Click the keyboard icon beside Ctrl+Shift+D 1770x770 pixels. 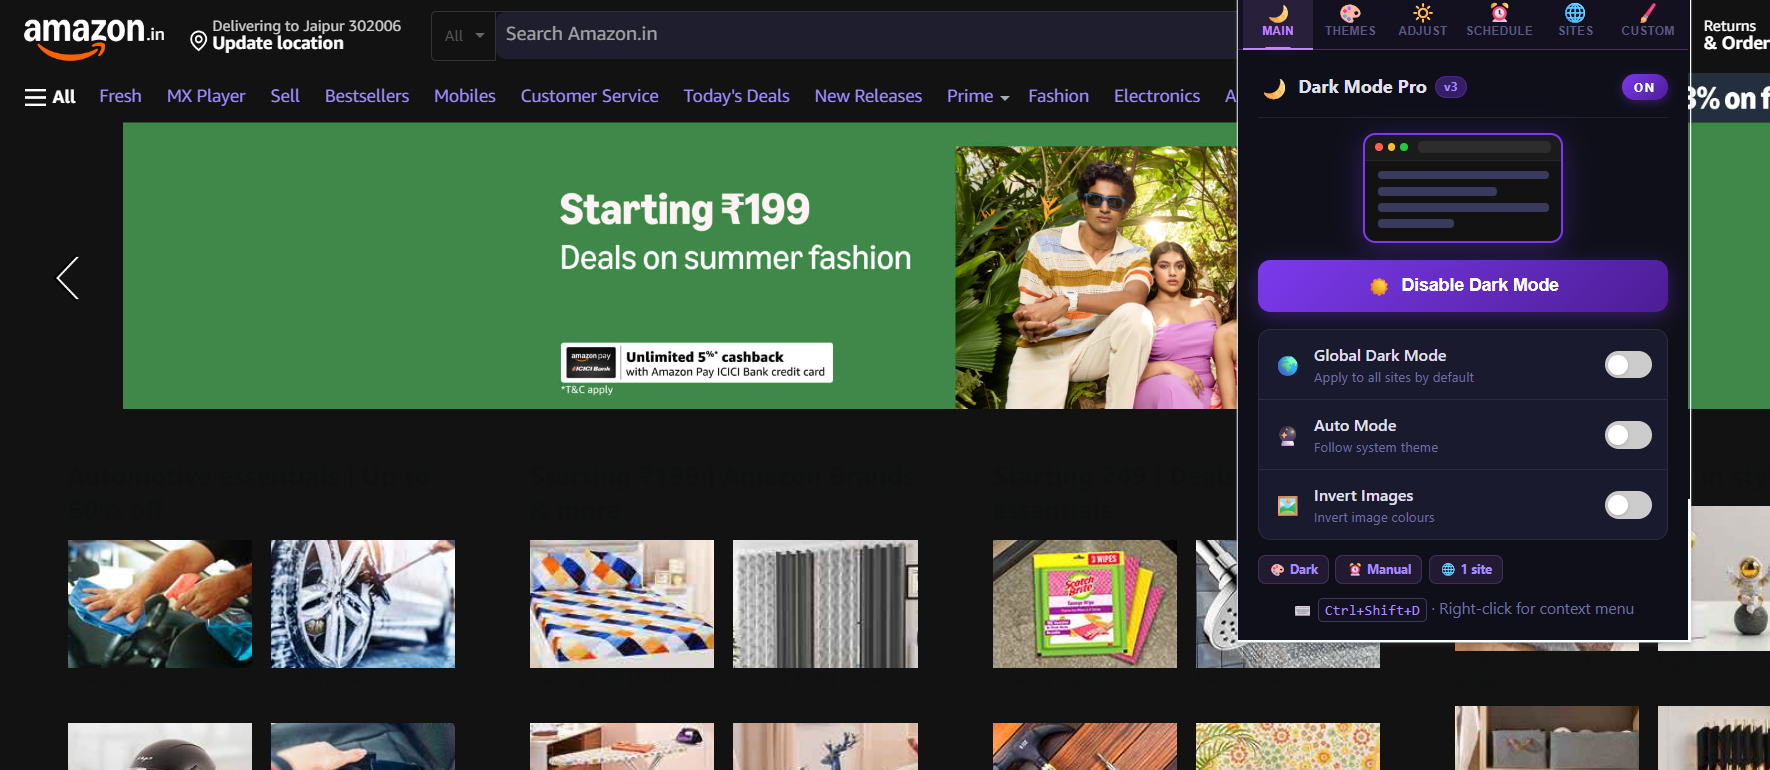coord(1302,611)
